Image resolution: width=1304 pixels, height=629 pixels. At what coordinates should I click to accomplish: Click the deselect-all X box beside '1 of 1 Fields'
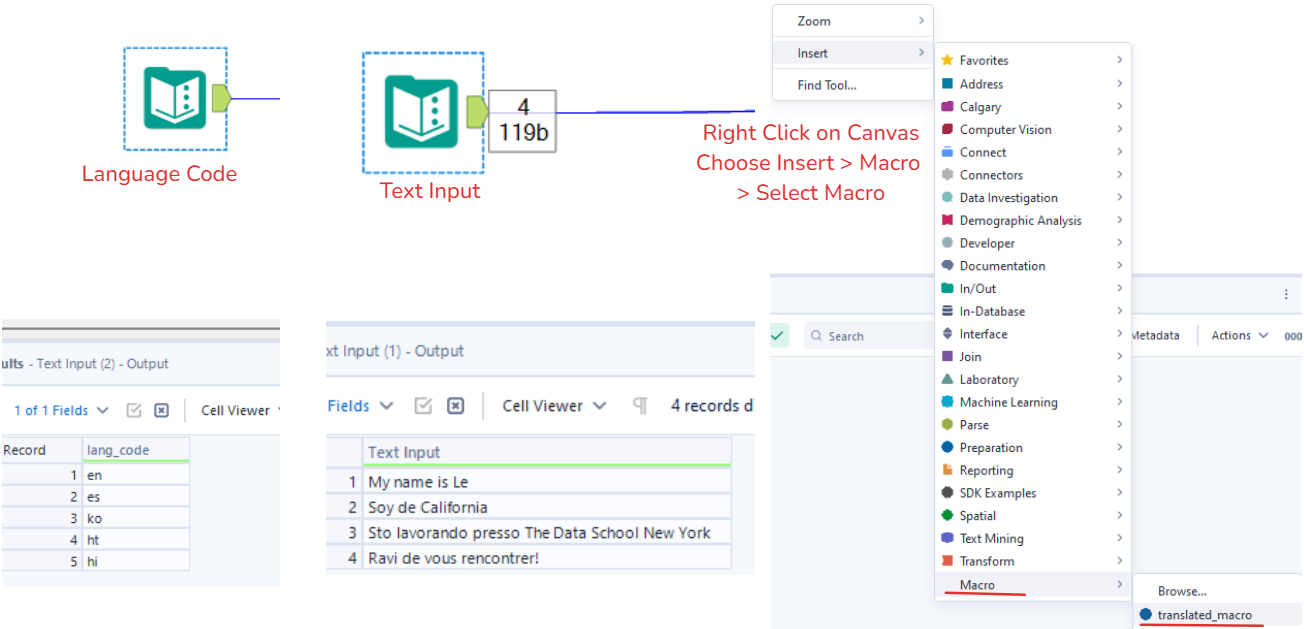[162, 411]
